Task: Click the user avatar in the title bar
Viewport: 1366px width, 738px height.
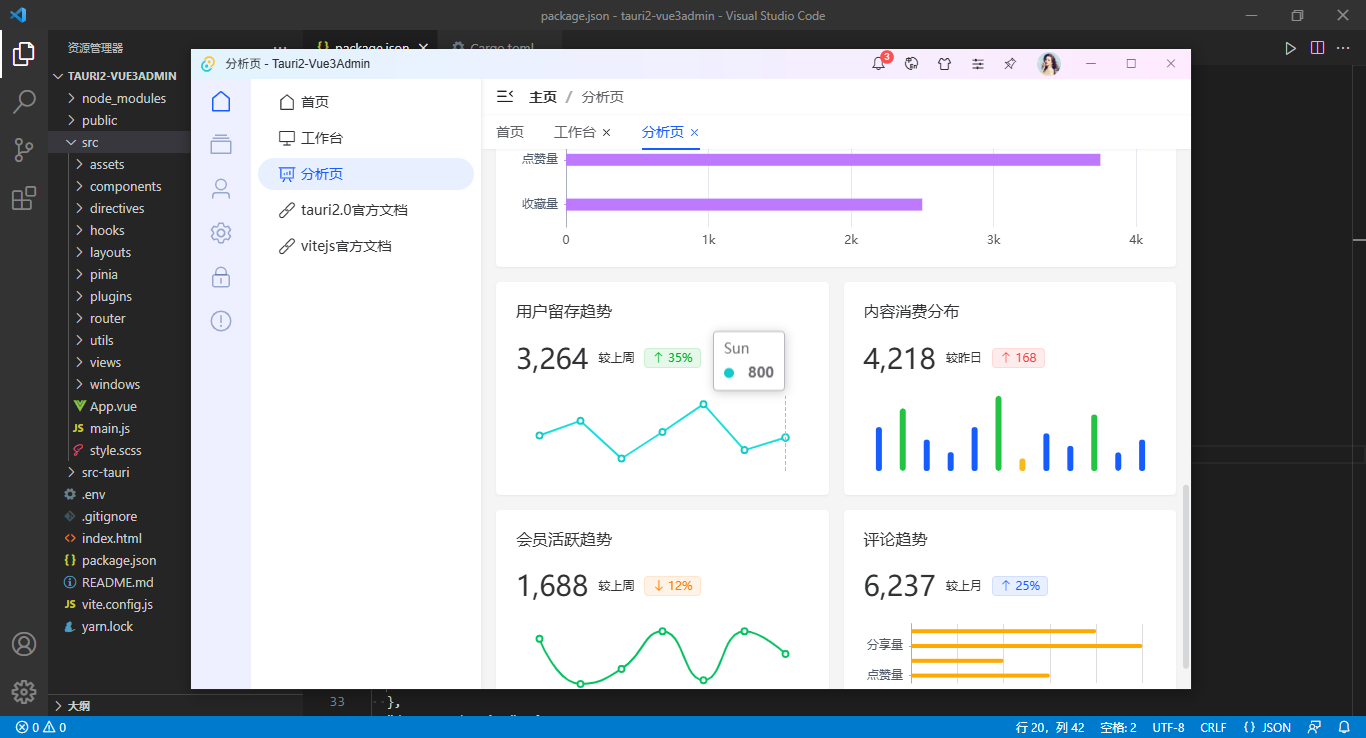Action: tap(1049, 62)
